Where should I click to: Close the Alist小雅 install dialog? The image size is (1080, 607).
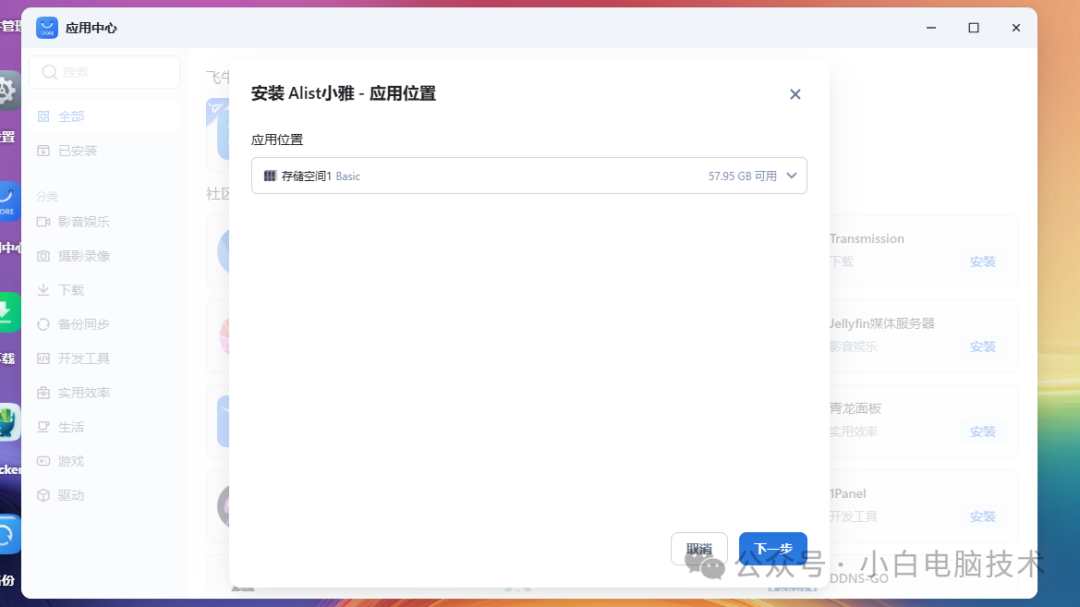(x=795, y=94)
